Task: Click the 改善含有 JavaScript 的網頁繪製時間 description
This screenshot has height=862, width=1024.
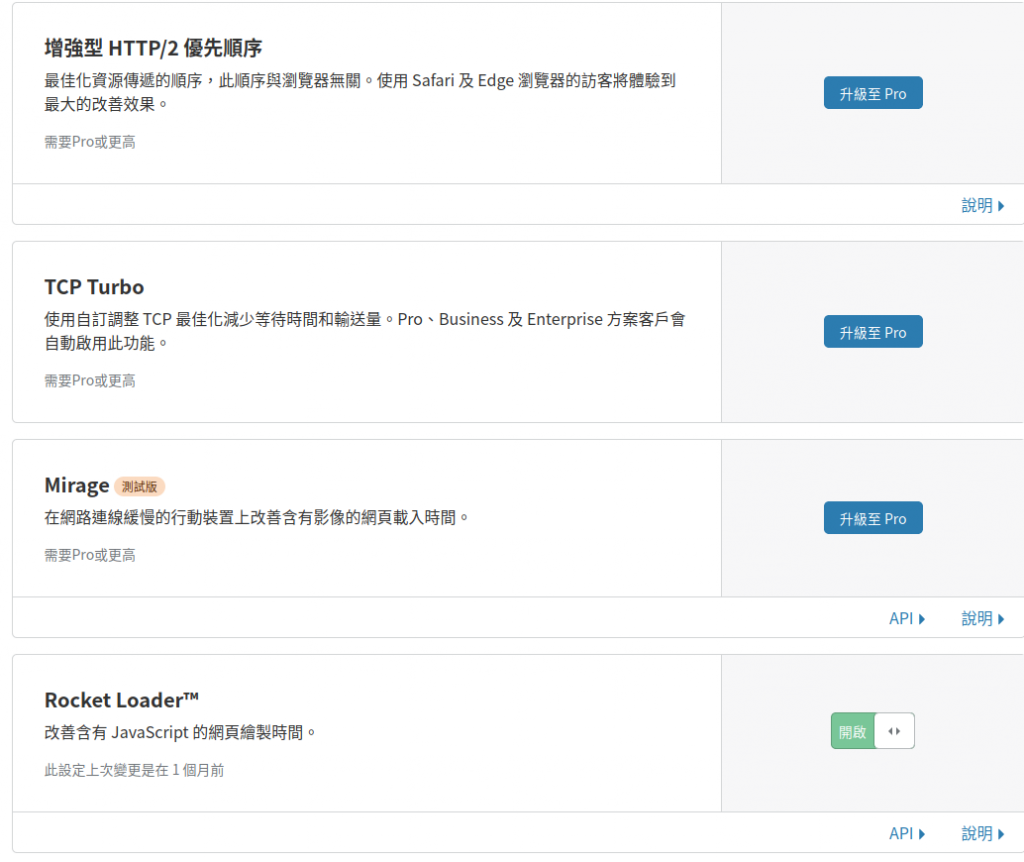Action: pos(180,733)
